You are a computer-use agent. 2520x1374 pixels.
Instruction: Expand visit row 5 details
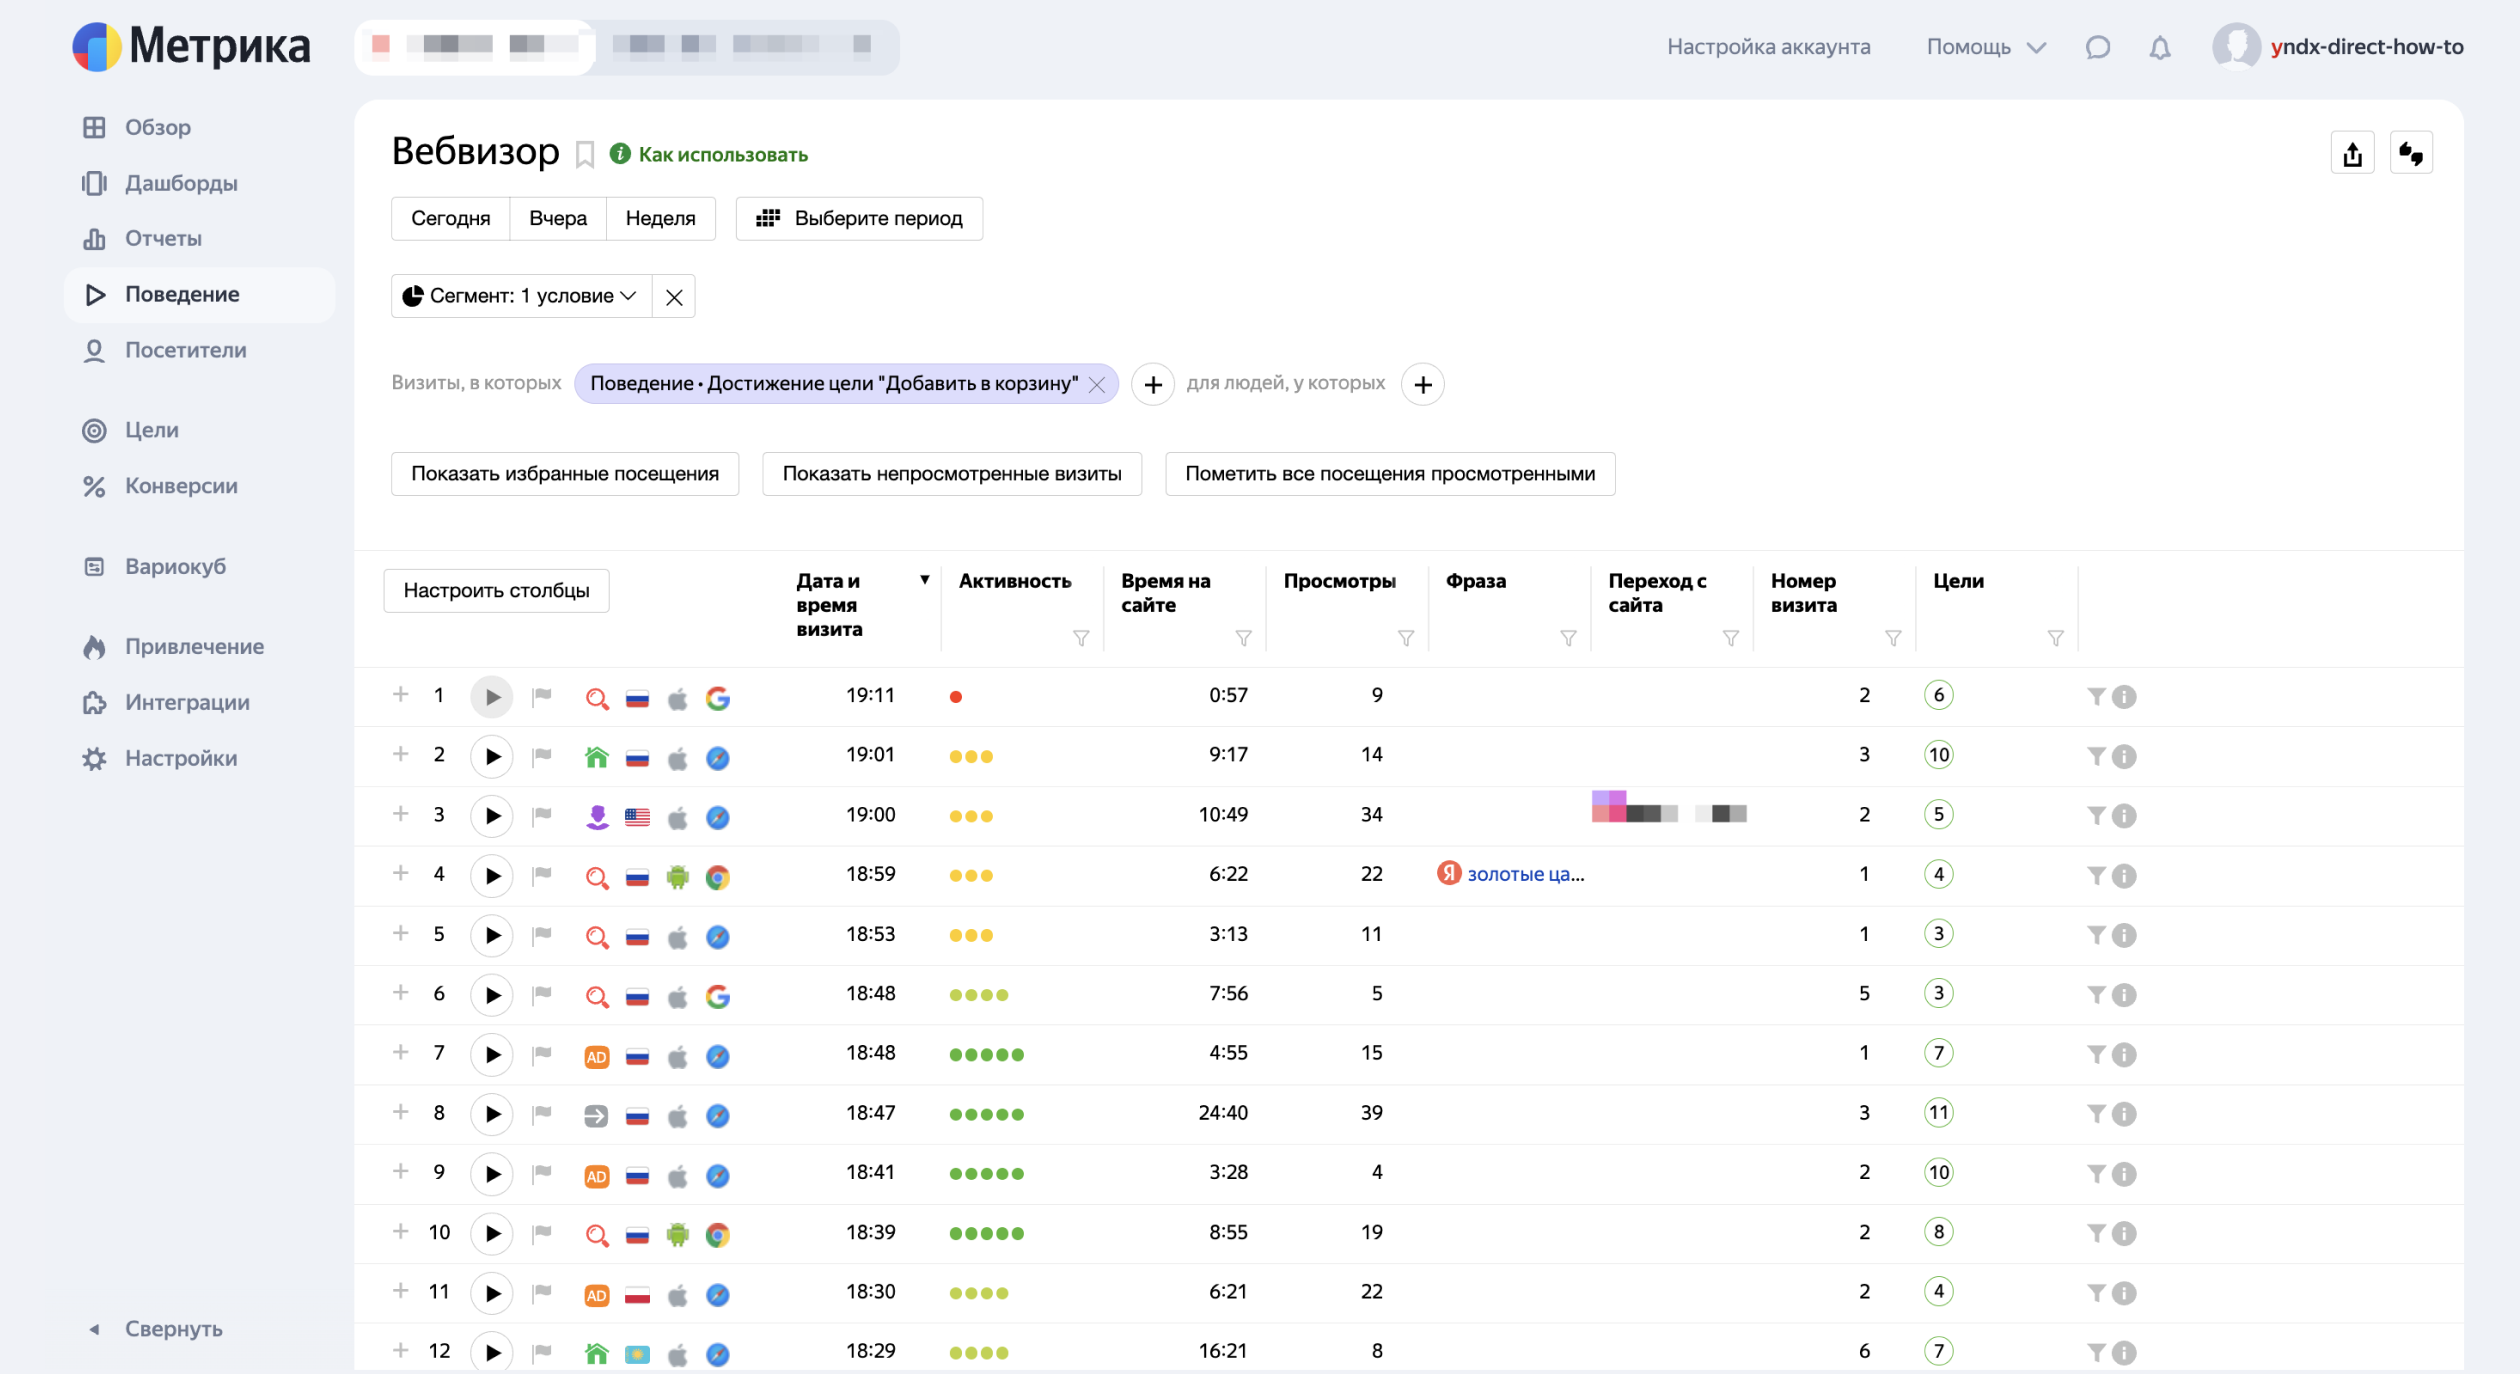(401, 933)
